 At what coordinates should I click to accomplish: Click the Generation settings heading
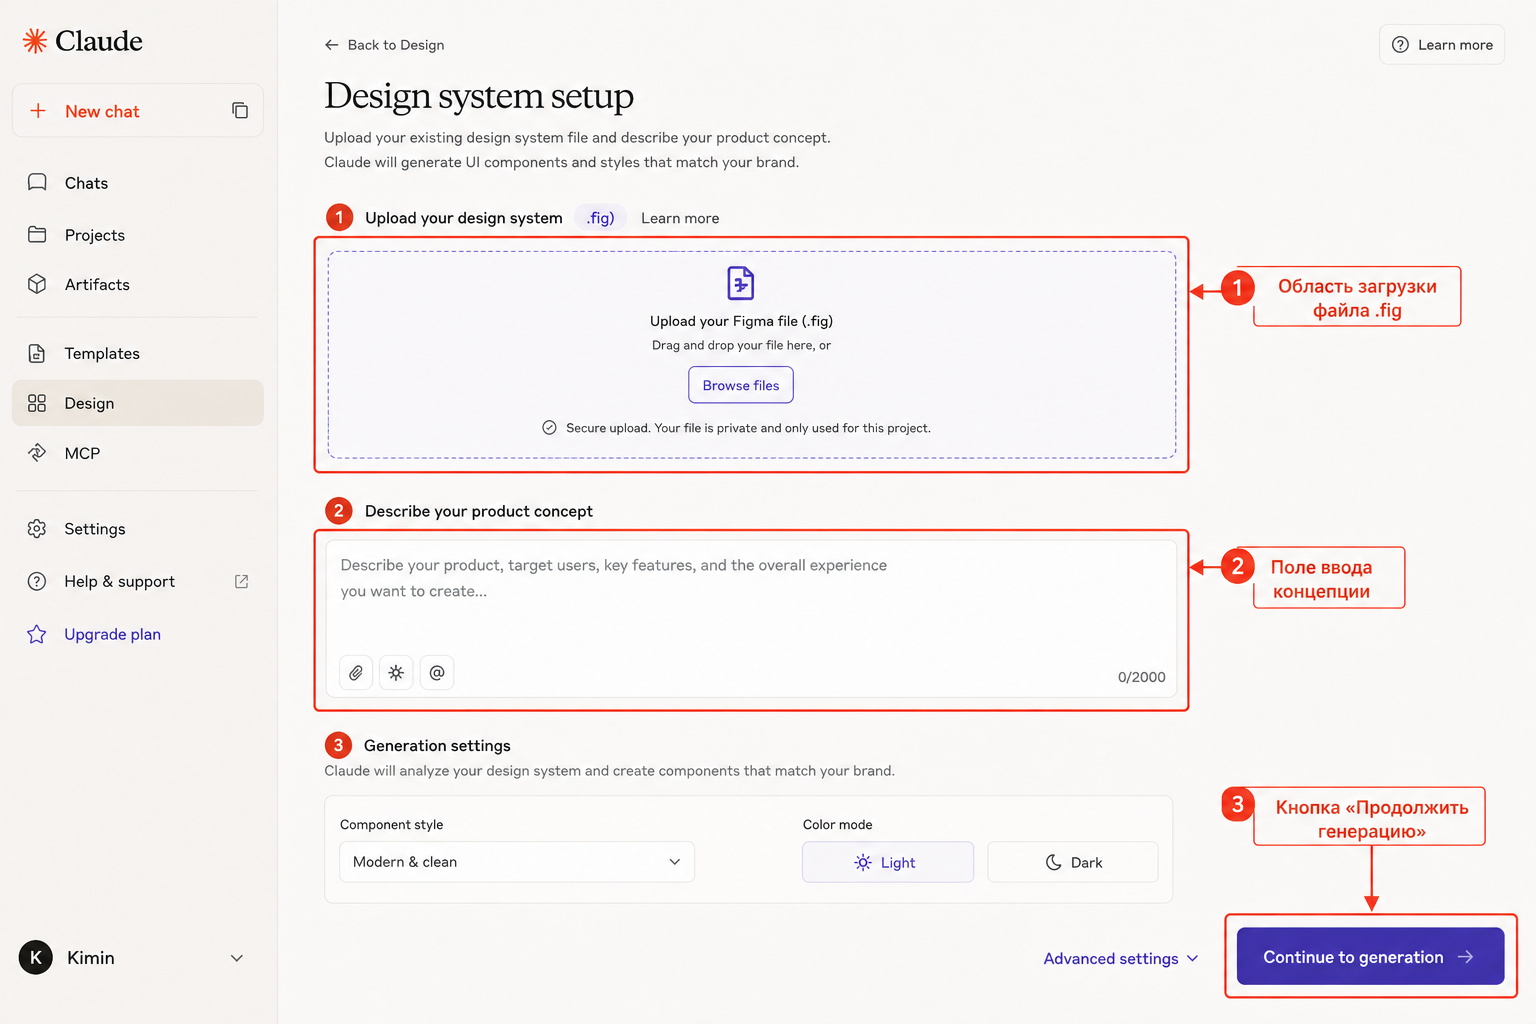[x=437, y=745]
